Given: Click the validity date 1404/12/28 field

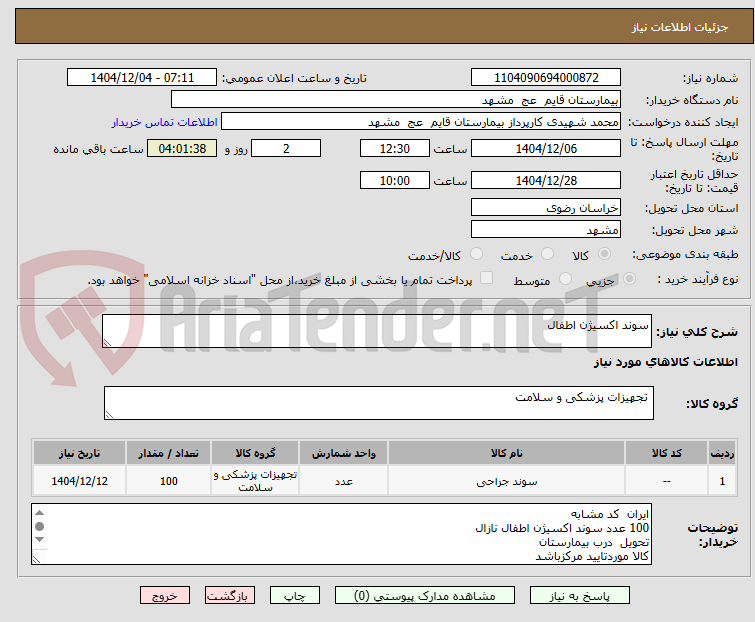Looking at the screenshot, I should 546,181.
